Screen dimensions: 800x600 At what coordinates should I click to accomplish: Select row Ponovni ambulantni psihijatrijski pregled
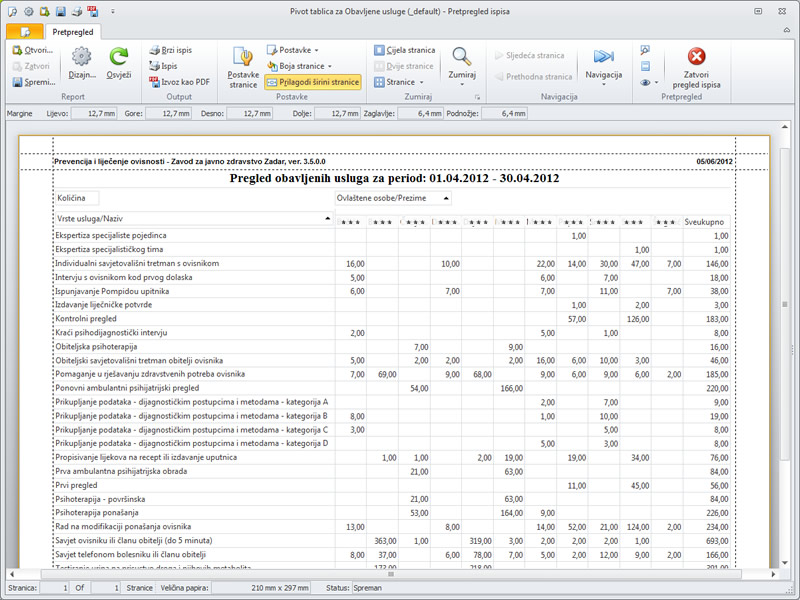tap(392, 388)
